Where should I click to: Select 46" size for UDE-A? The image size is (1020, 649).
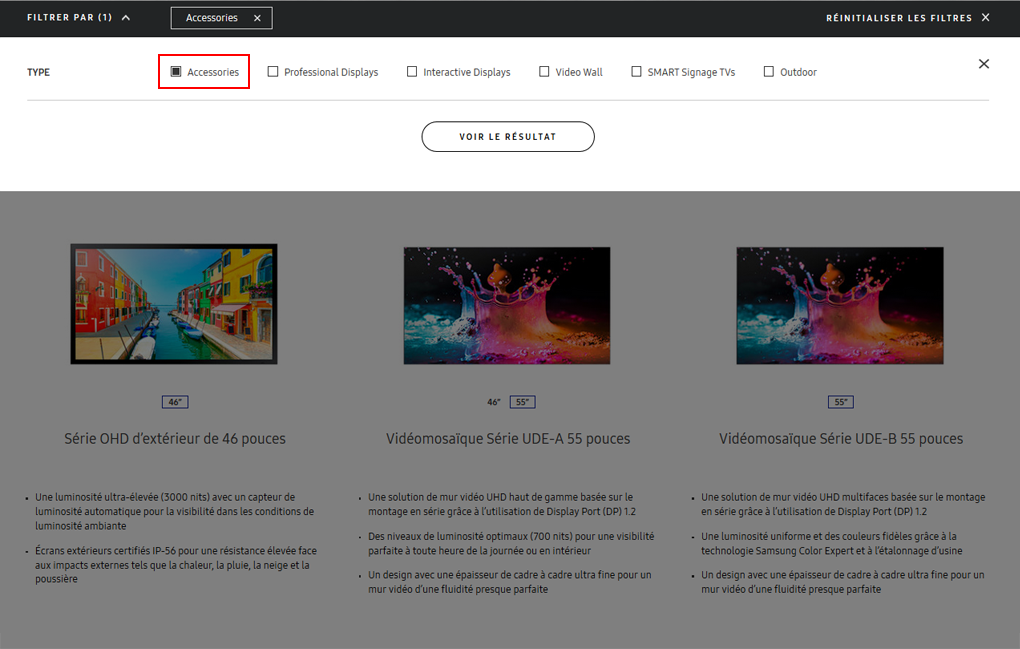coord(494,402)
